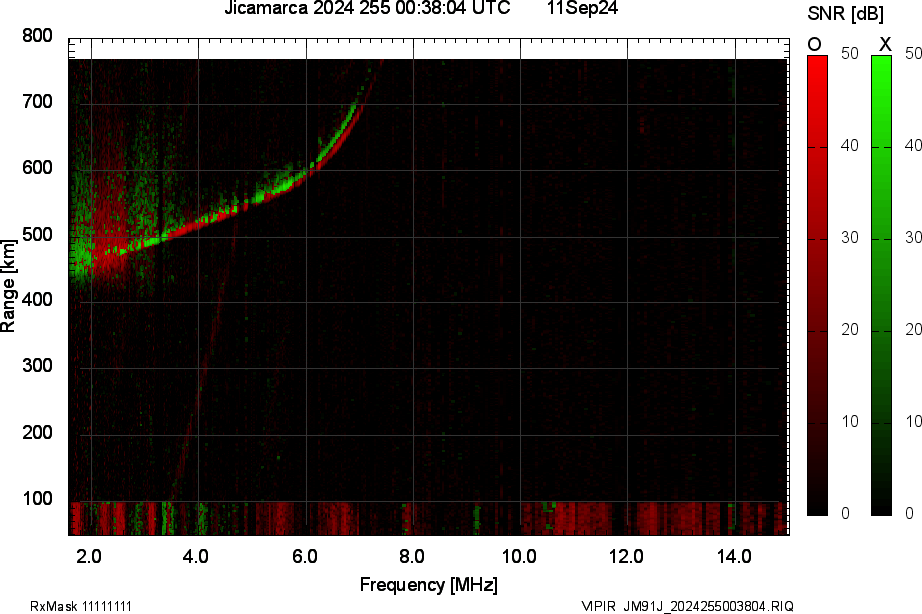Click the "O" label above the red bar
The image size is (922, 614).
815,44
